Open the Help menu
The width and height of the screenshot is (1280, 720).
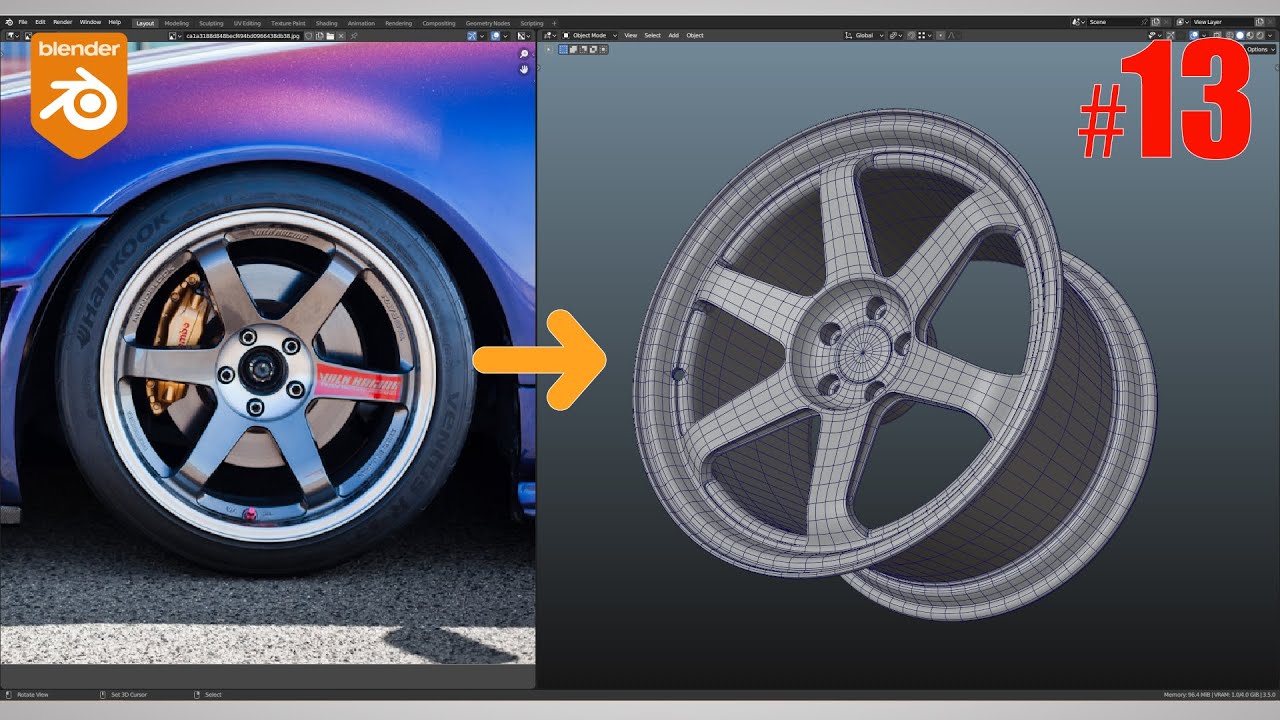(x=115, y=22)
